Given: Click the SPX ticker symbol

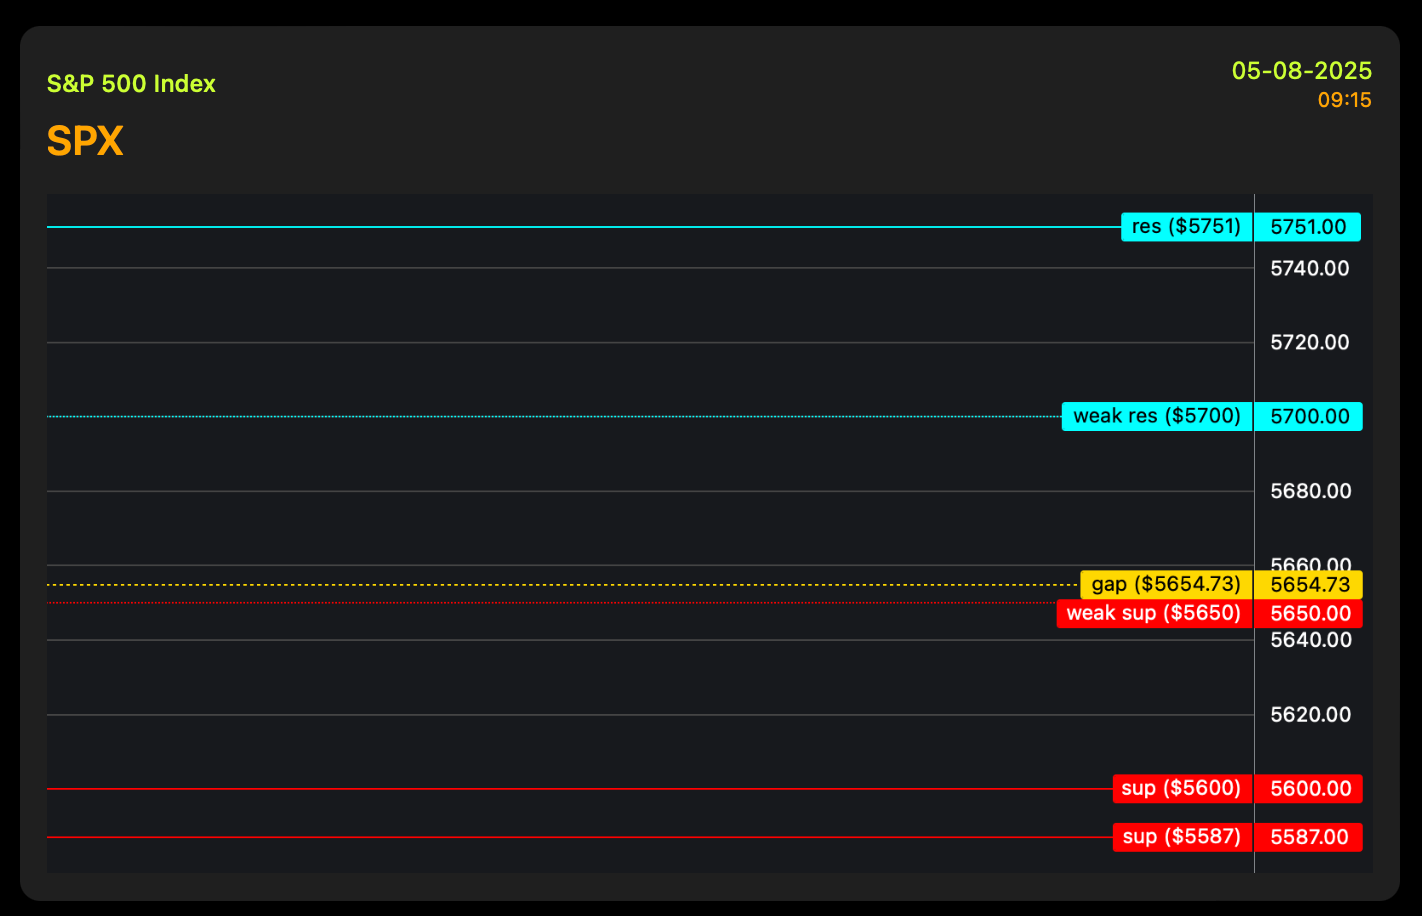Looking at the screenshot, I should (85, 141).
